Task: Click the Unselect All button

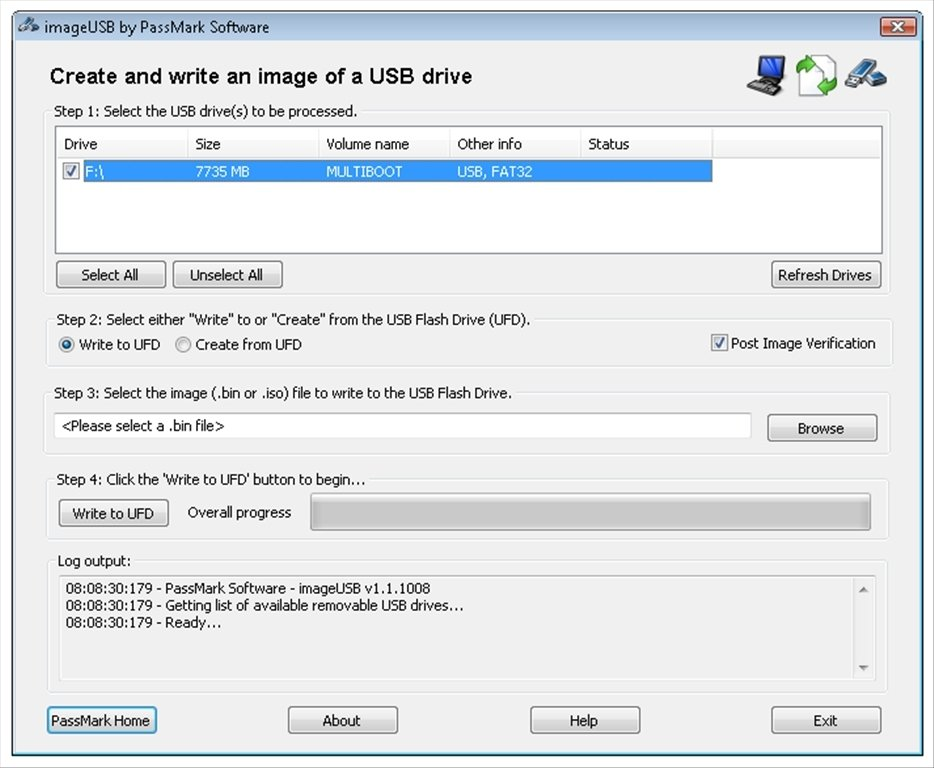Action: pos(228,275)
